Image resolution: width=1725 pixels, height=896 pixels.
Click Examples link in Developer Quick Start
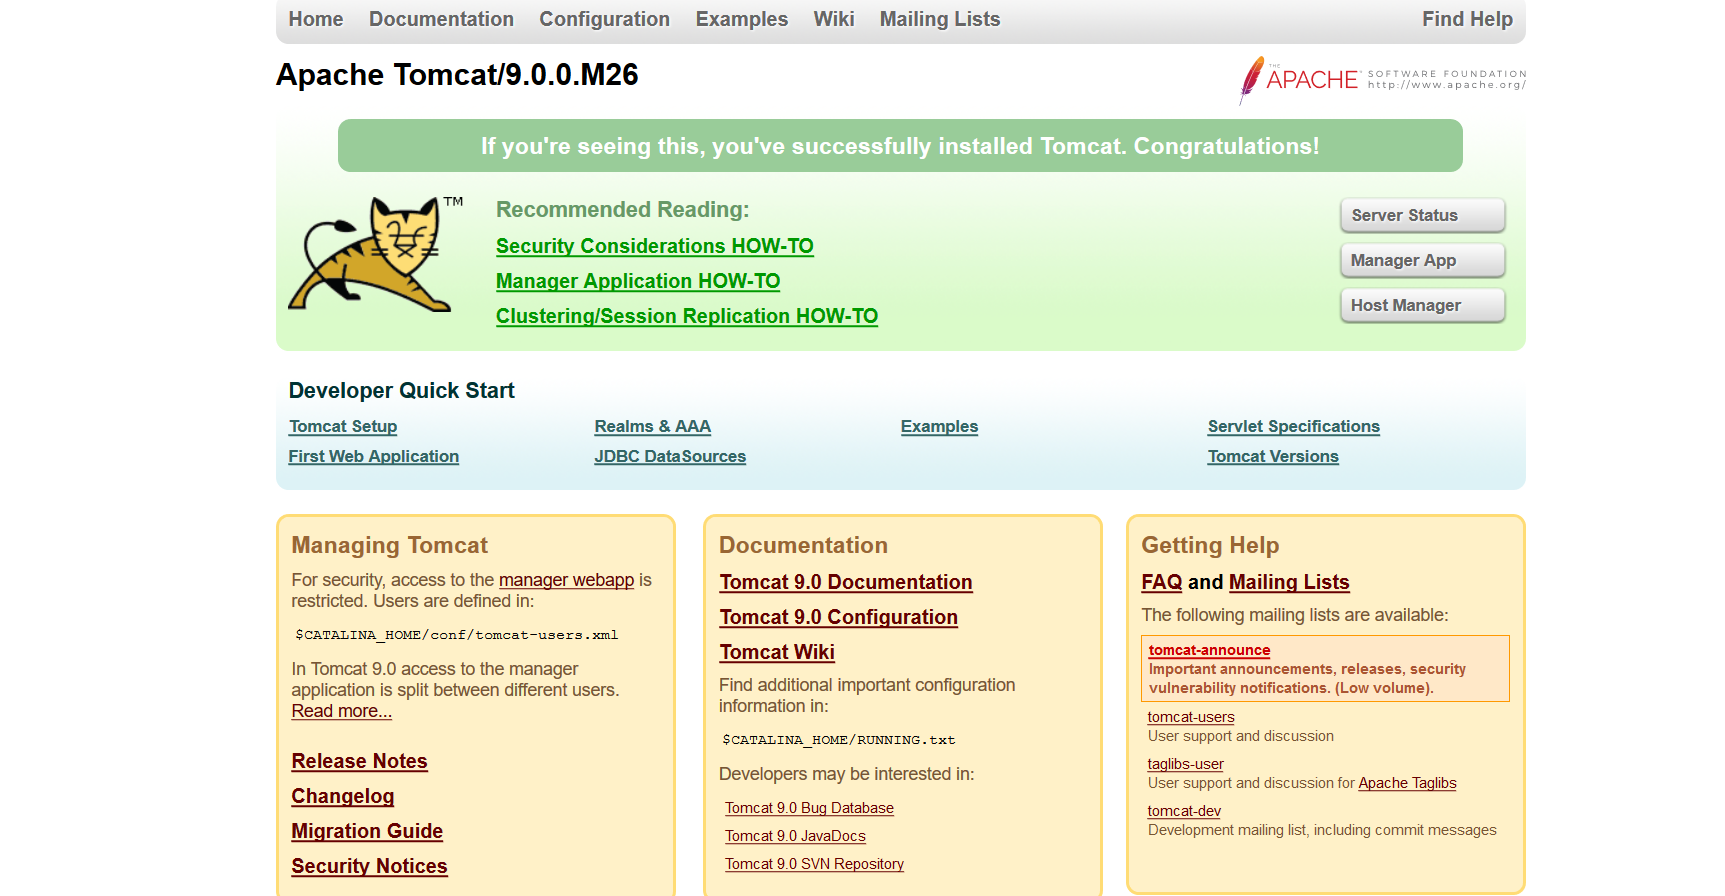(939, 426)
